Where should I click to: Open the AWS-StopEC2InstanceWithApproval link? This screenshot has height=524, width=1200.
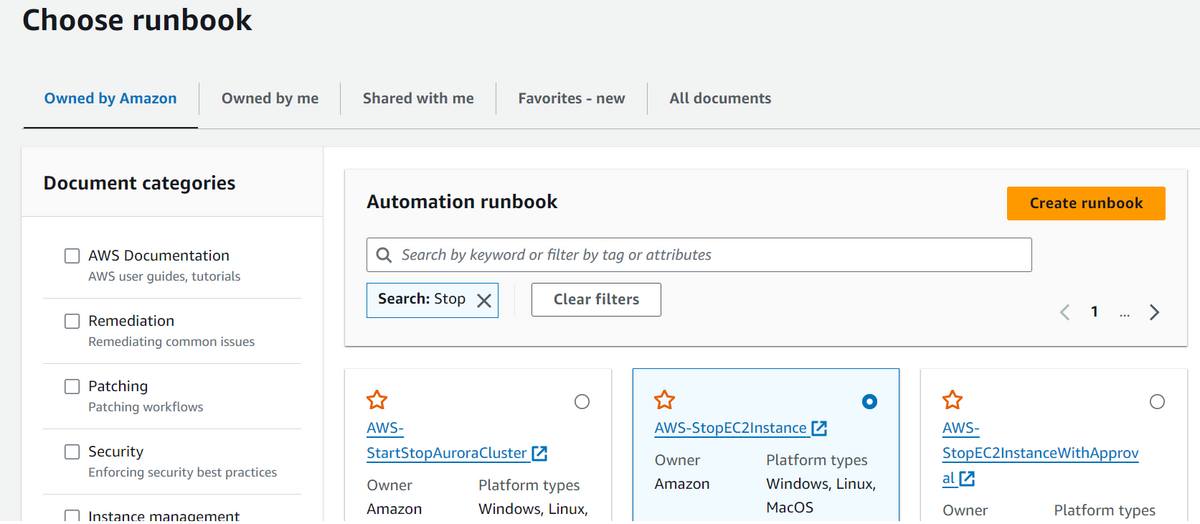click(1040, 453)
